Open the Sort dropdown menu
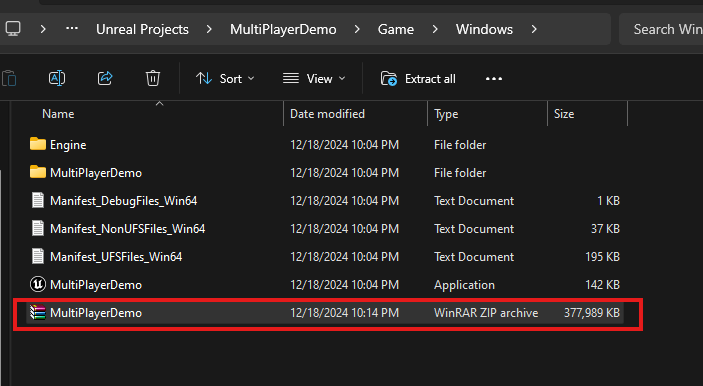 (225, 79)
